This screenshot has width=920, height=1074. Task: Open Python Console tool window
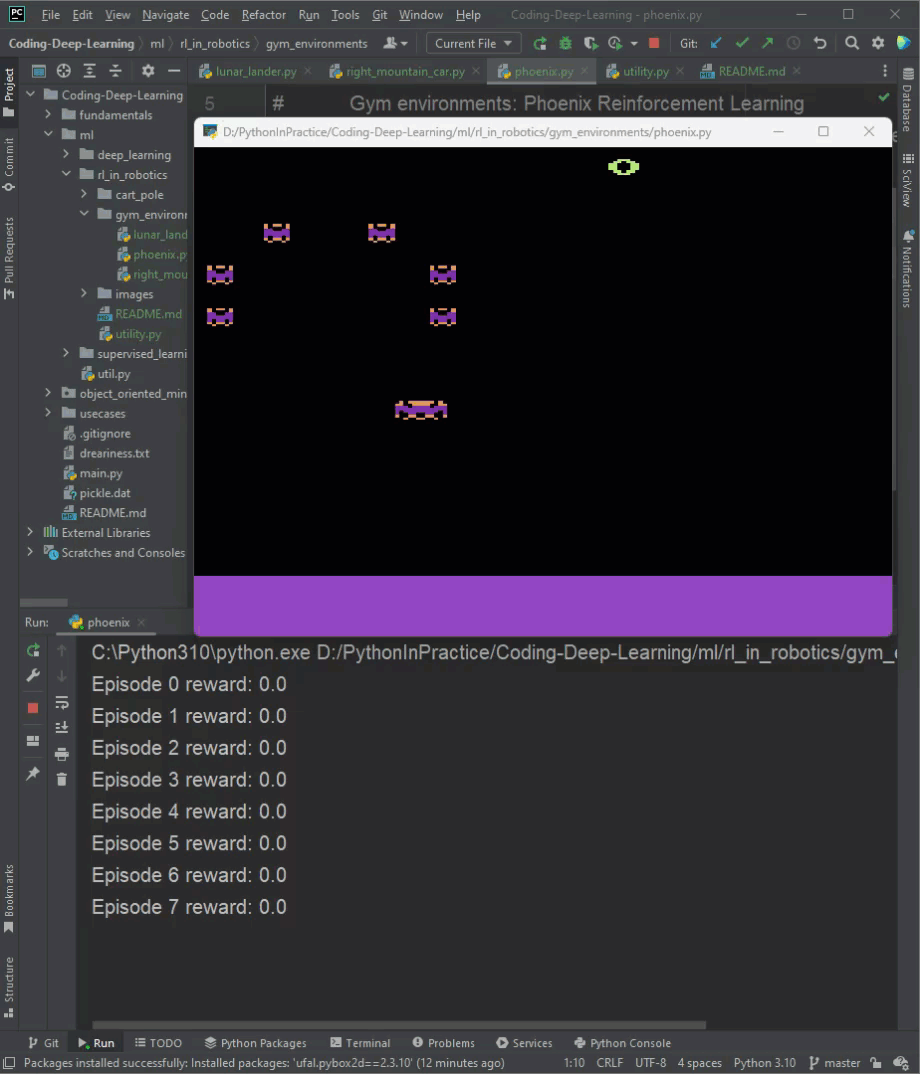pos(623,1043)
